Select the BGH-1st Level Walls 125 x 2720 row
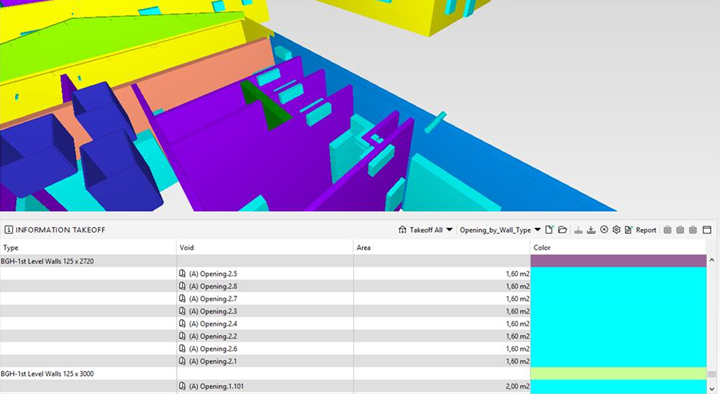Screen dimensions: 720x394 [353, 261]
